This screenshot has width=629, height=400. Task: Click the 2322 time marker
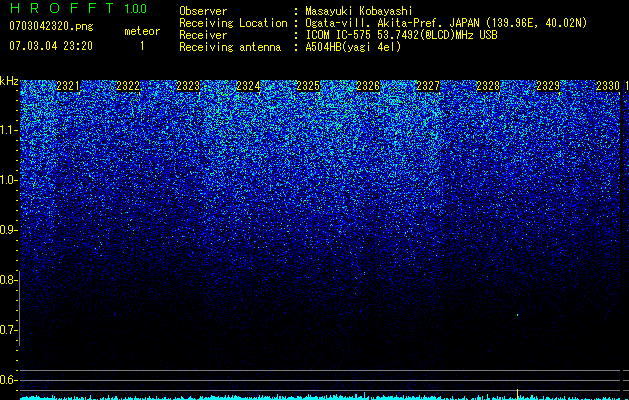(x=128, y=86)
